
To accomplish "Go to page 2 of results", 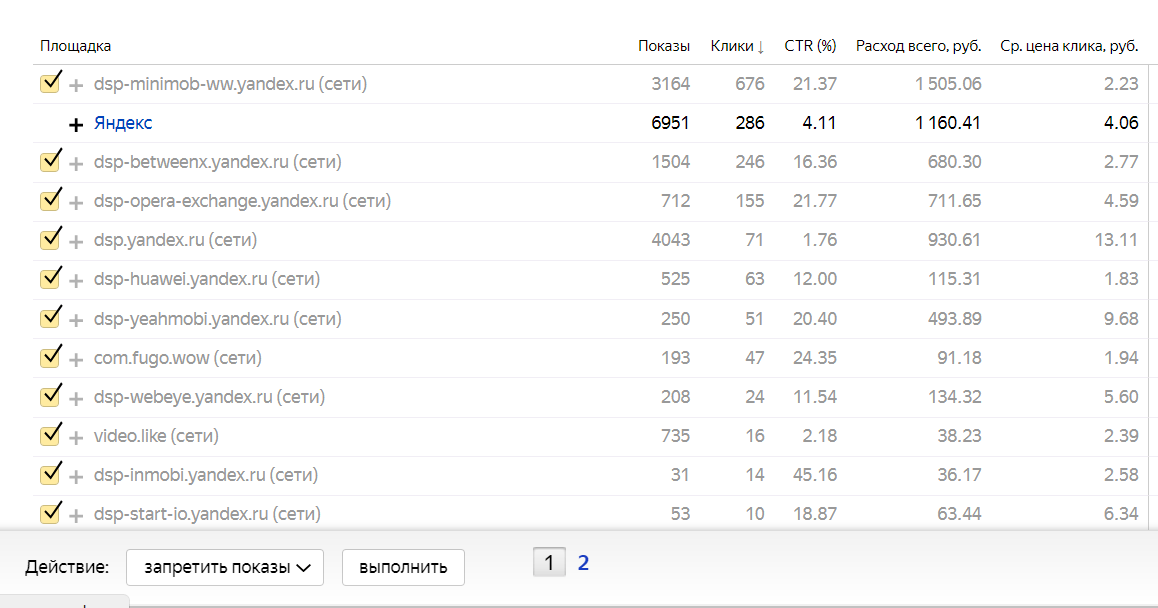I will point(583,563).
